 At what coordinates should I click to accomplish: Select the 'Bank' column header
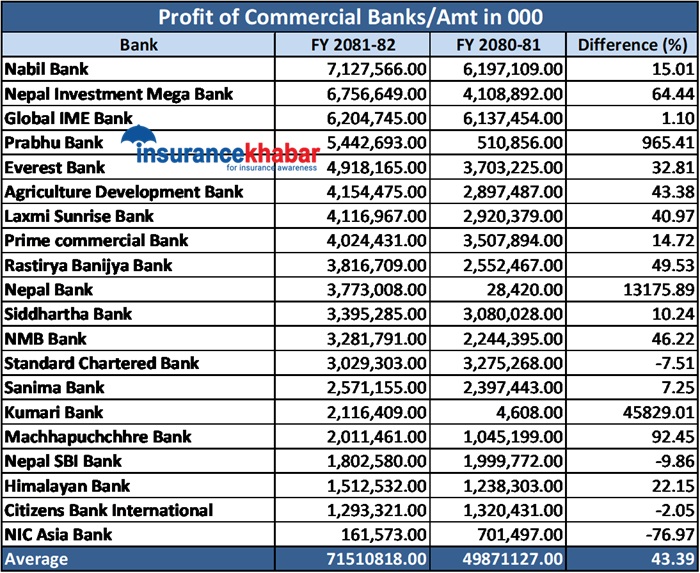[x=137, y=45]
